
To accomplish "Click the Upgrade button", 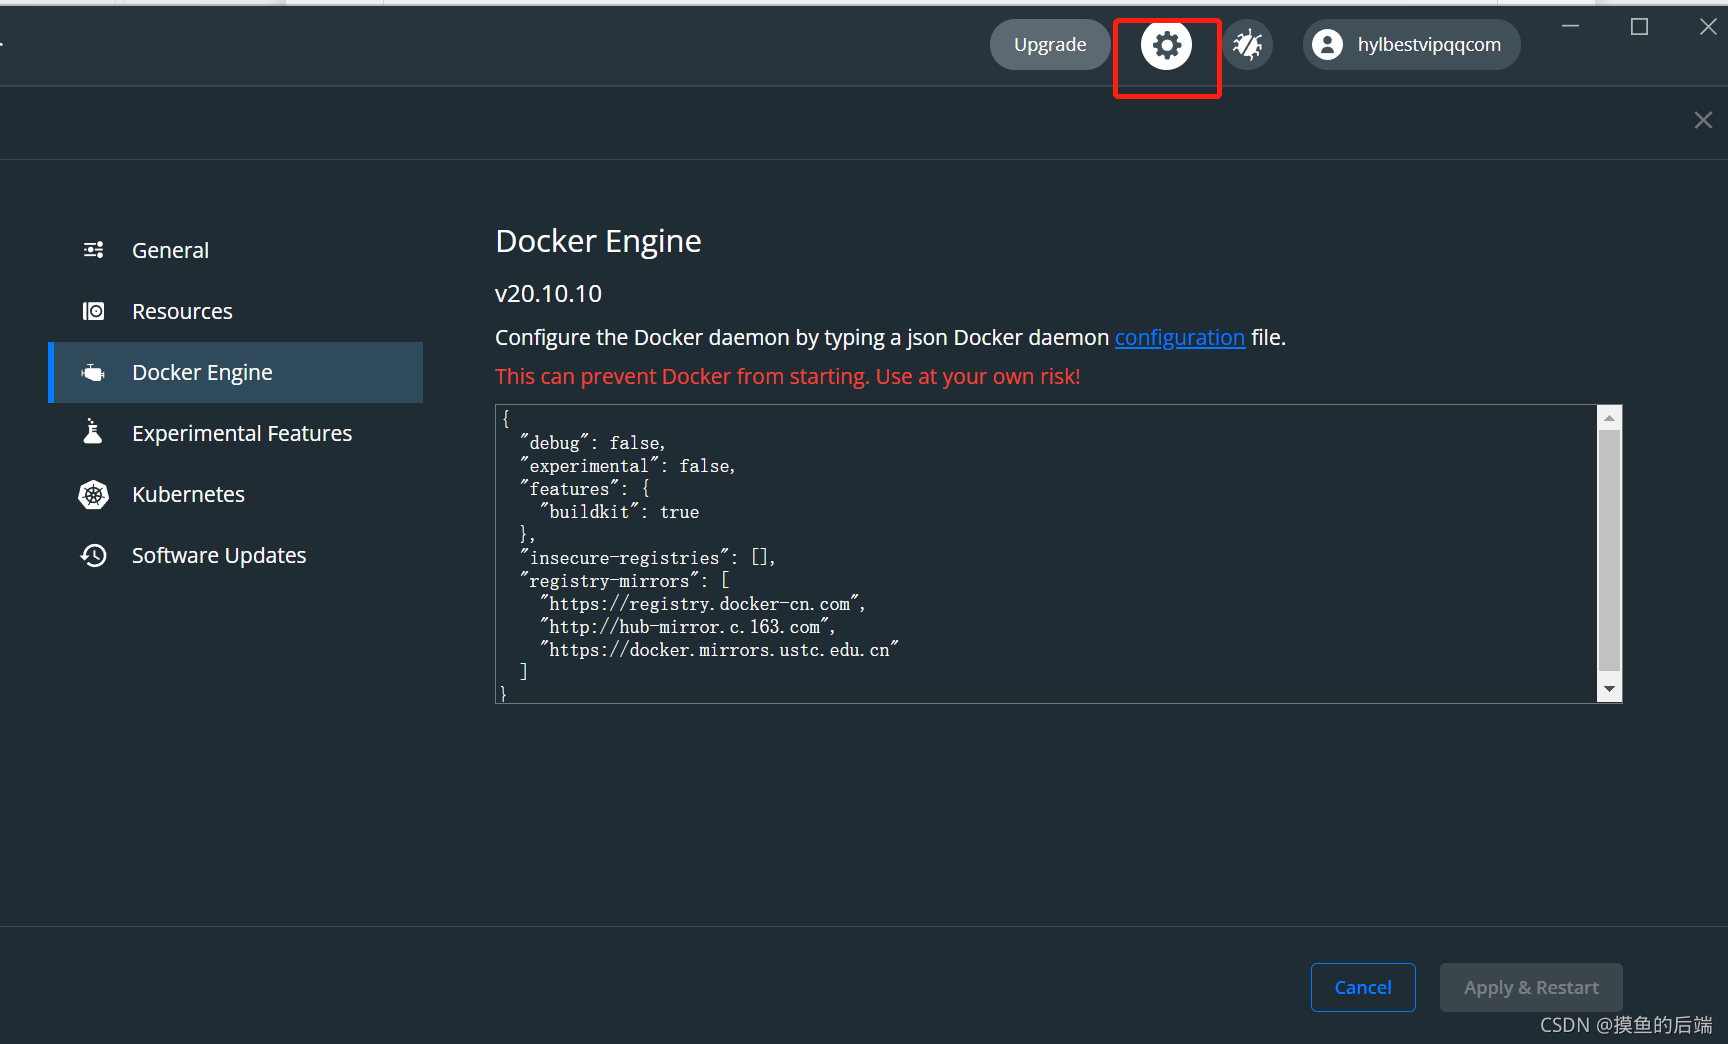I will (x=1050, y=45).
